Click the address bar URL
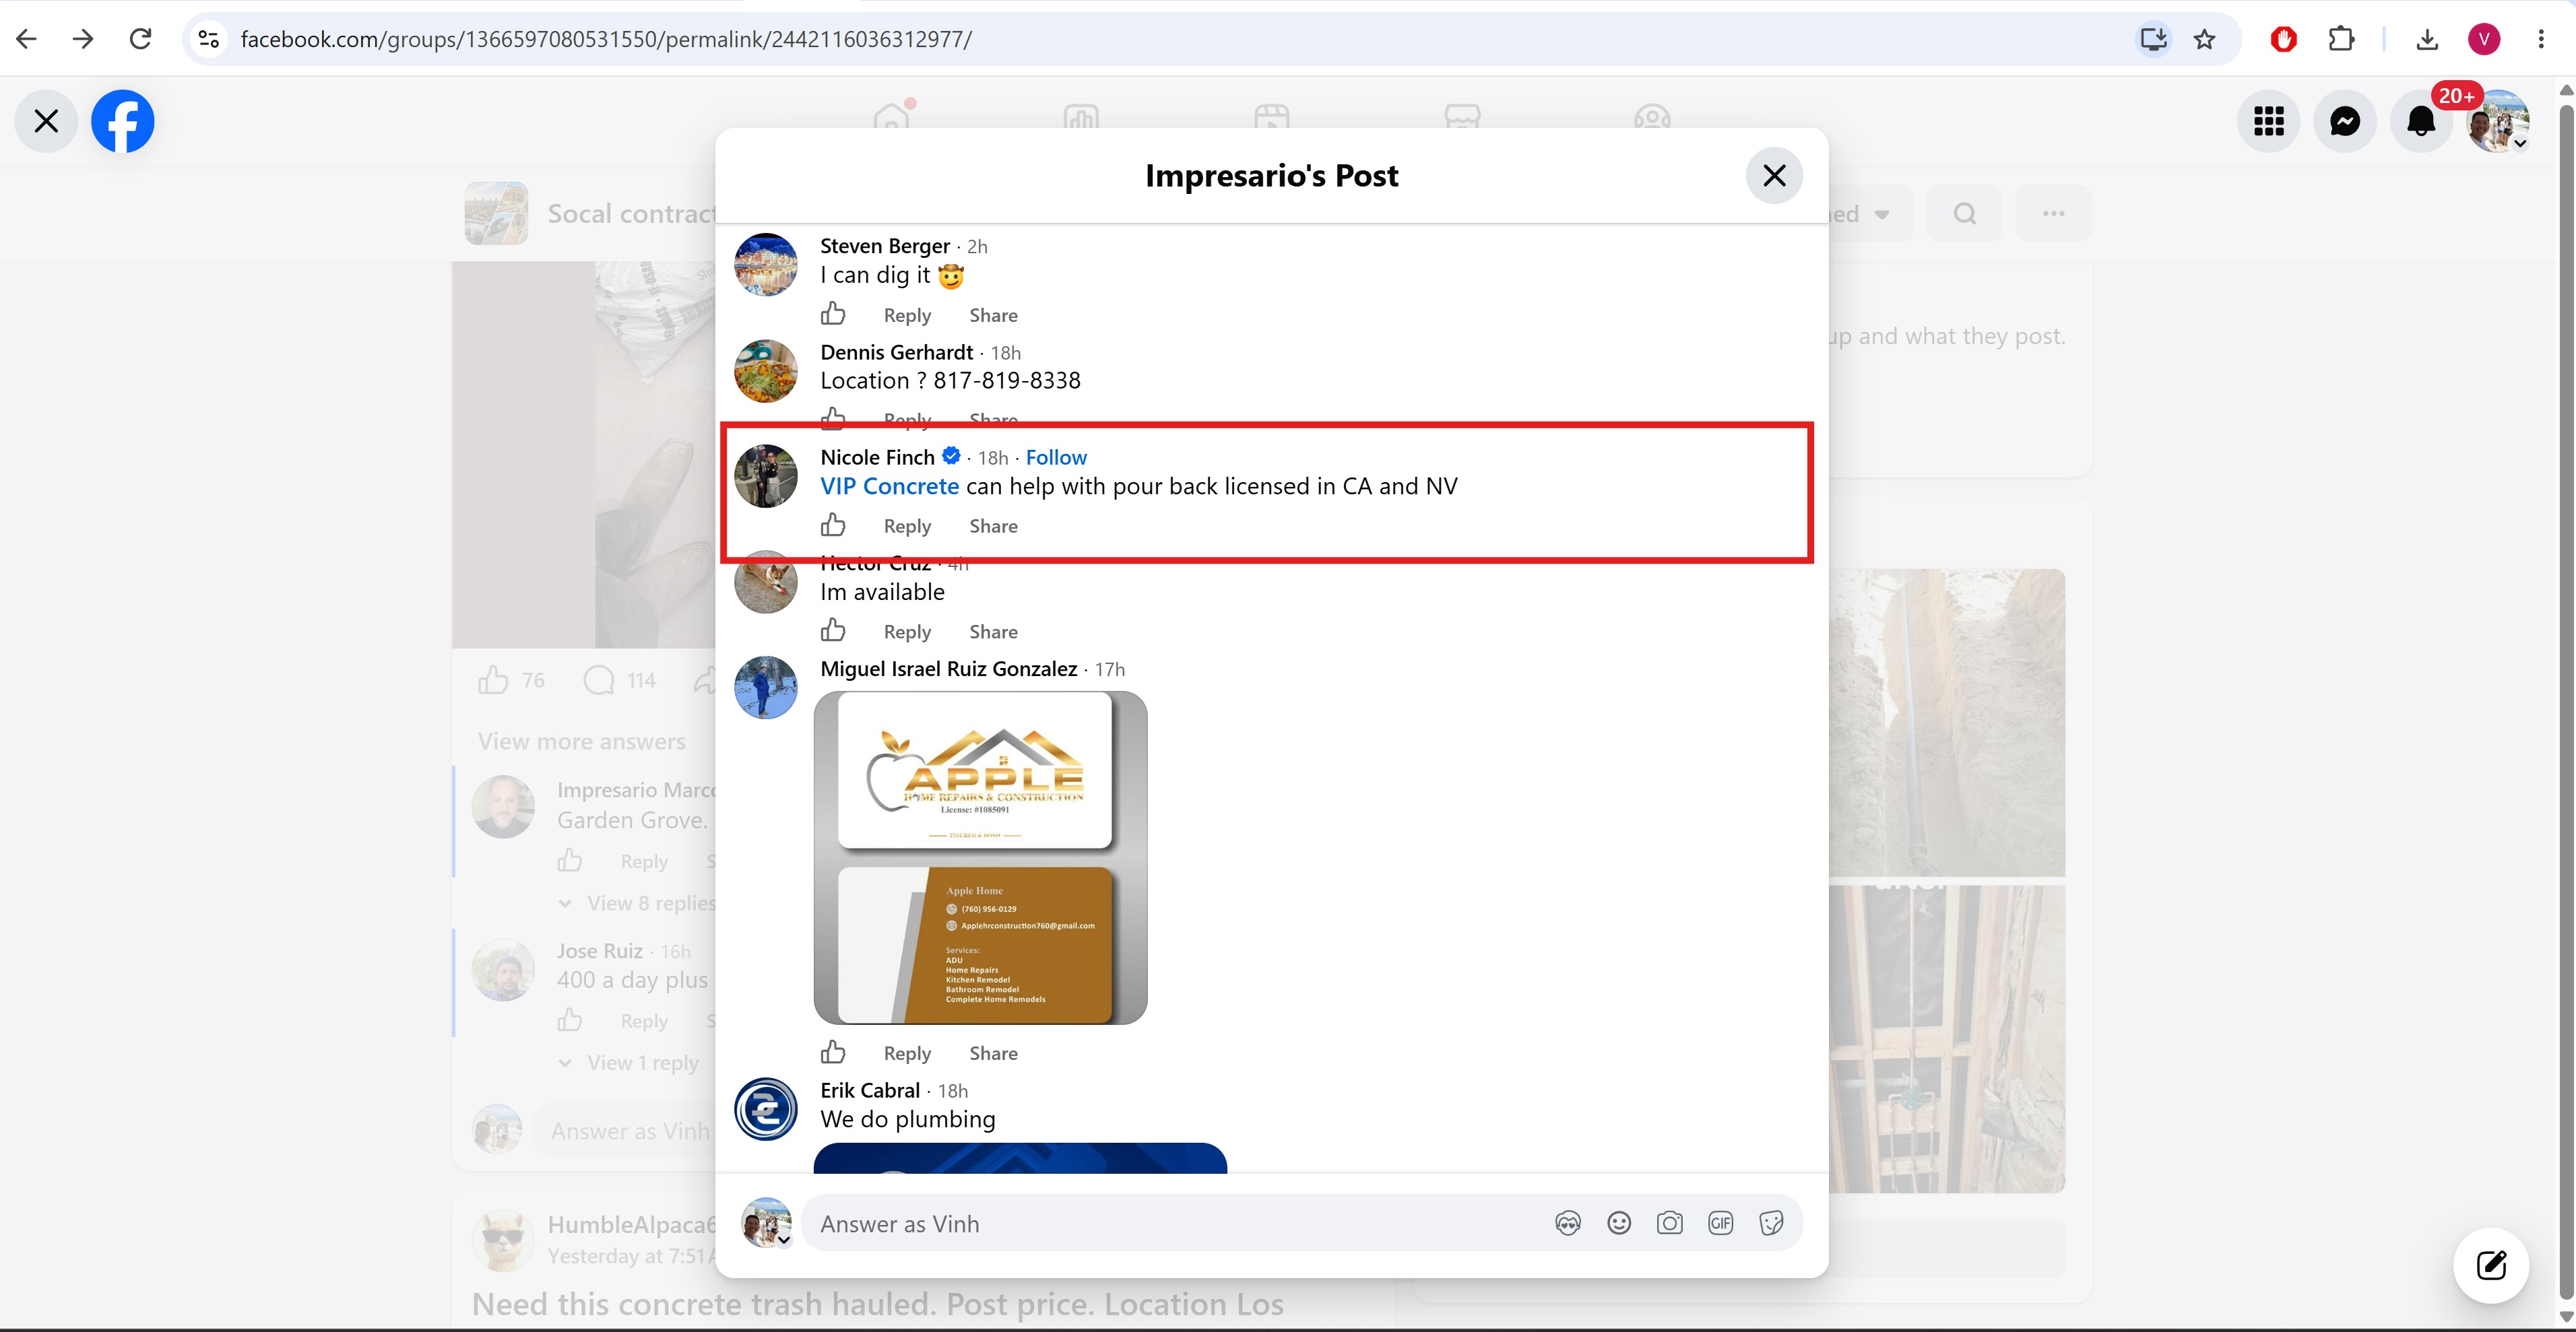 tap(606, 39)
